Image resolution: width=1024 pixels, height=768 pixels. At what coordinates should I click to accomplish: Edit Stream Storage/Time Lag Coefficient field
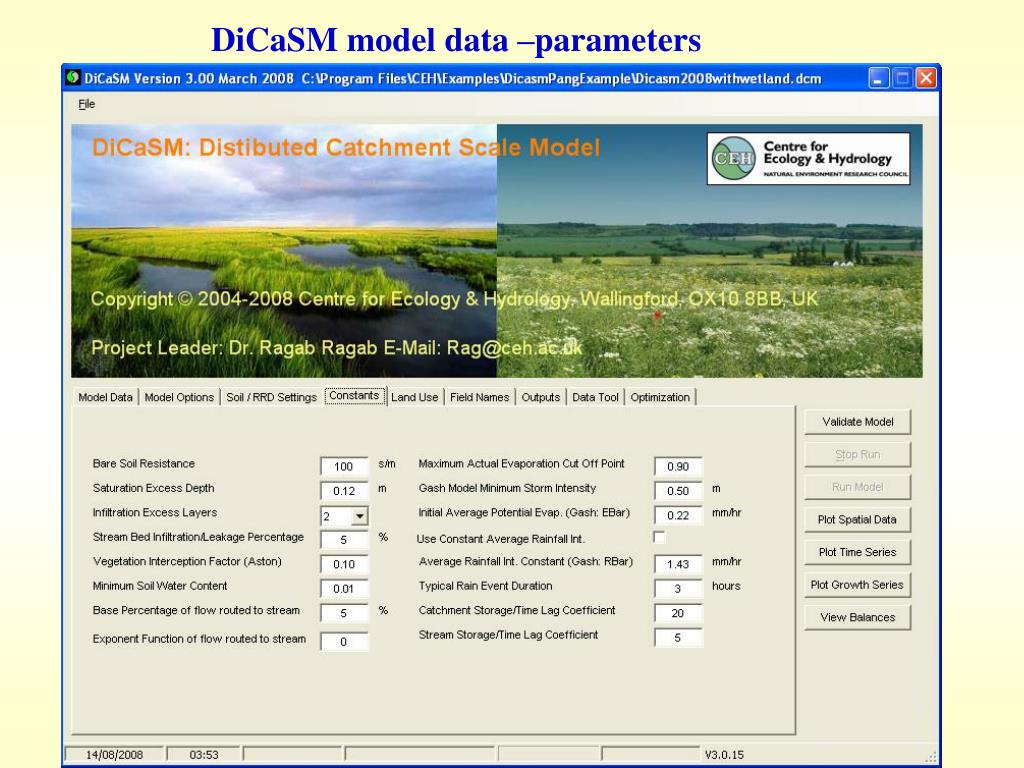tap(678, 638)
